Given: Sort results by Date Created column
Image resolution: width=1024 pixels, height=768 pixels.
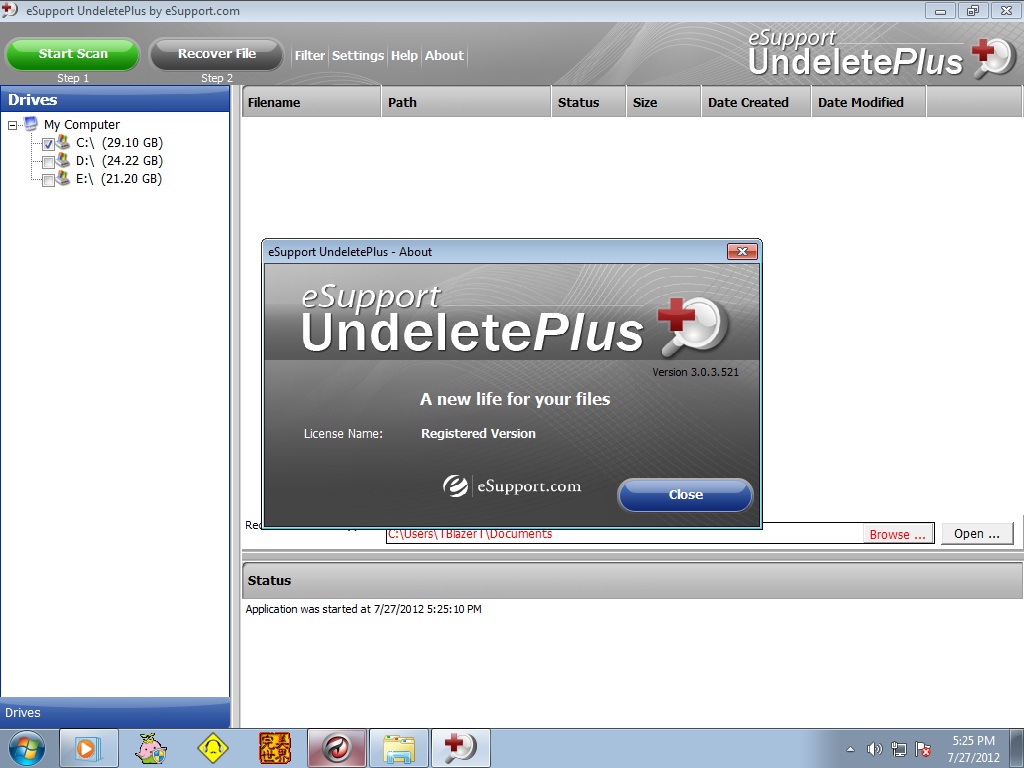Looking at the screenshot, I should [756, 102].
